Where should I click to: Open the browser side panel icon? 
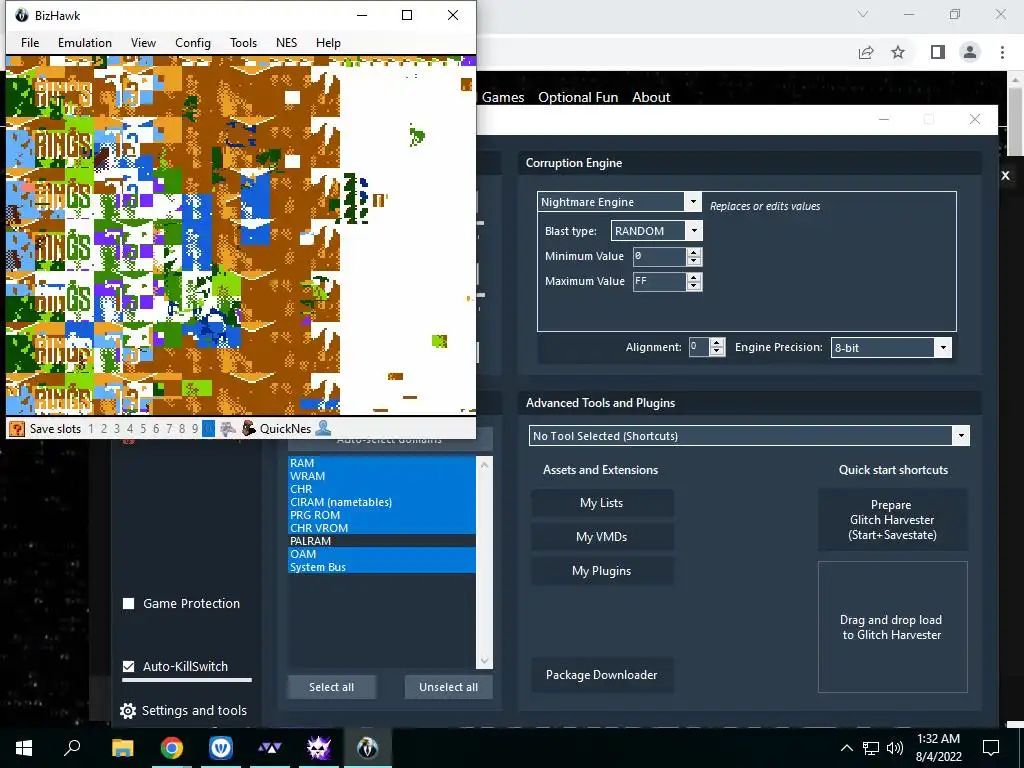(938, 52)
